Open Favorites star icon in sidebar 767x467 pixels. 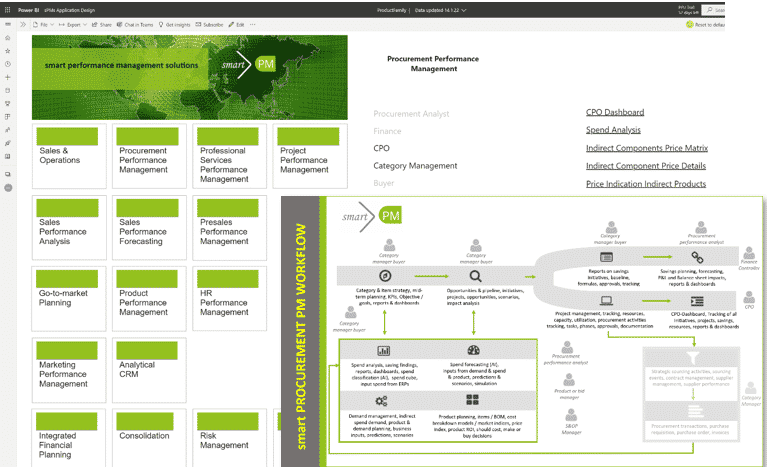[8, 51]
